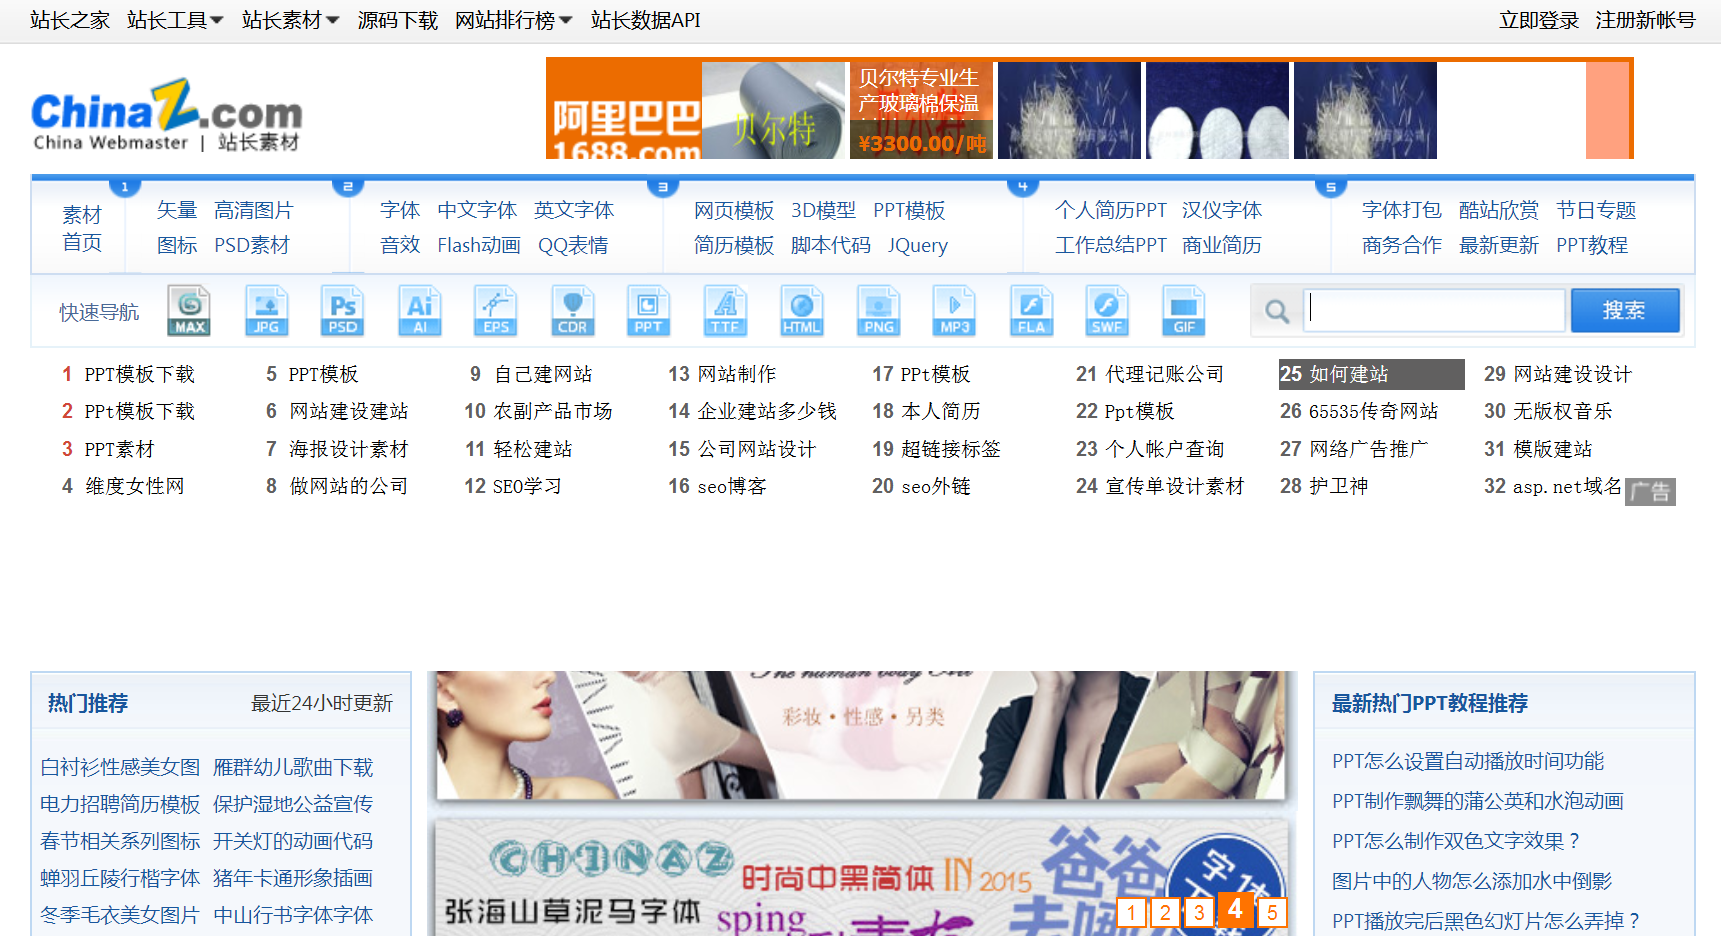Select the GIF file format icon
This screenshot has width=1721, height=936.
(1183, 311)
